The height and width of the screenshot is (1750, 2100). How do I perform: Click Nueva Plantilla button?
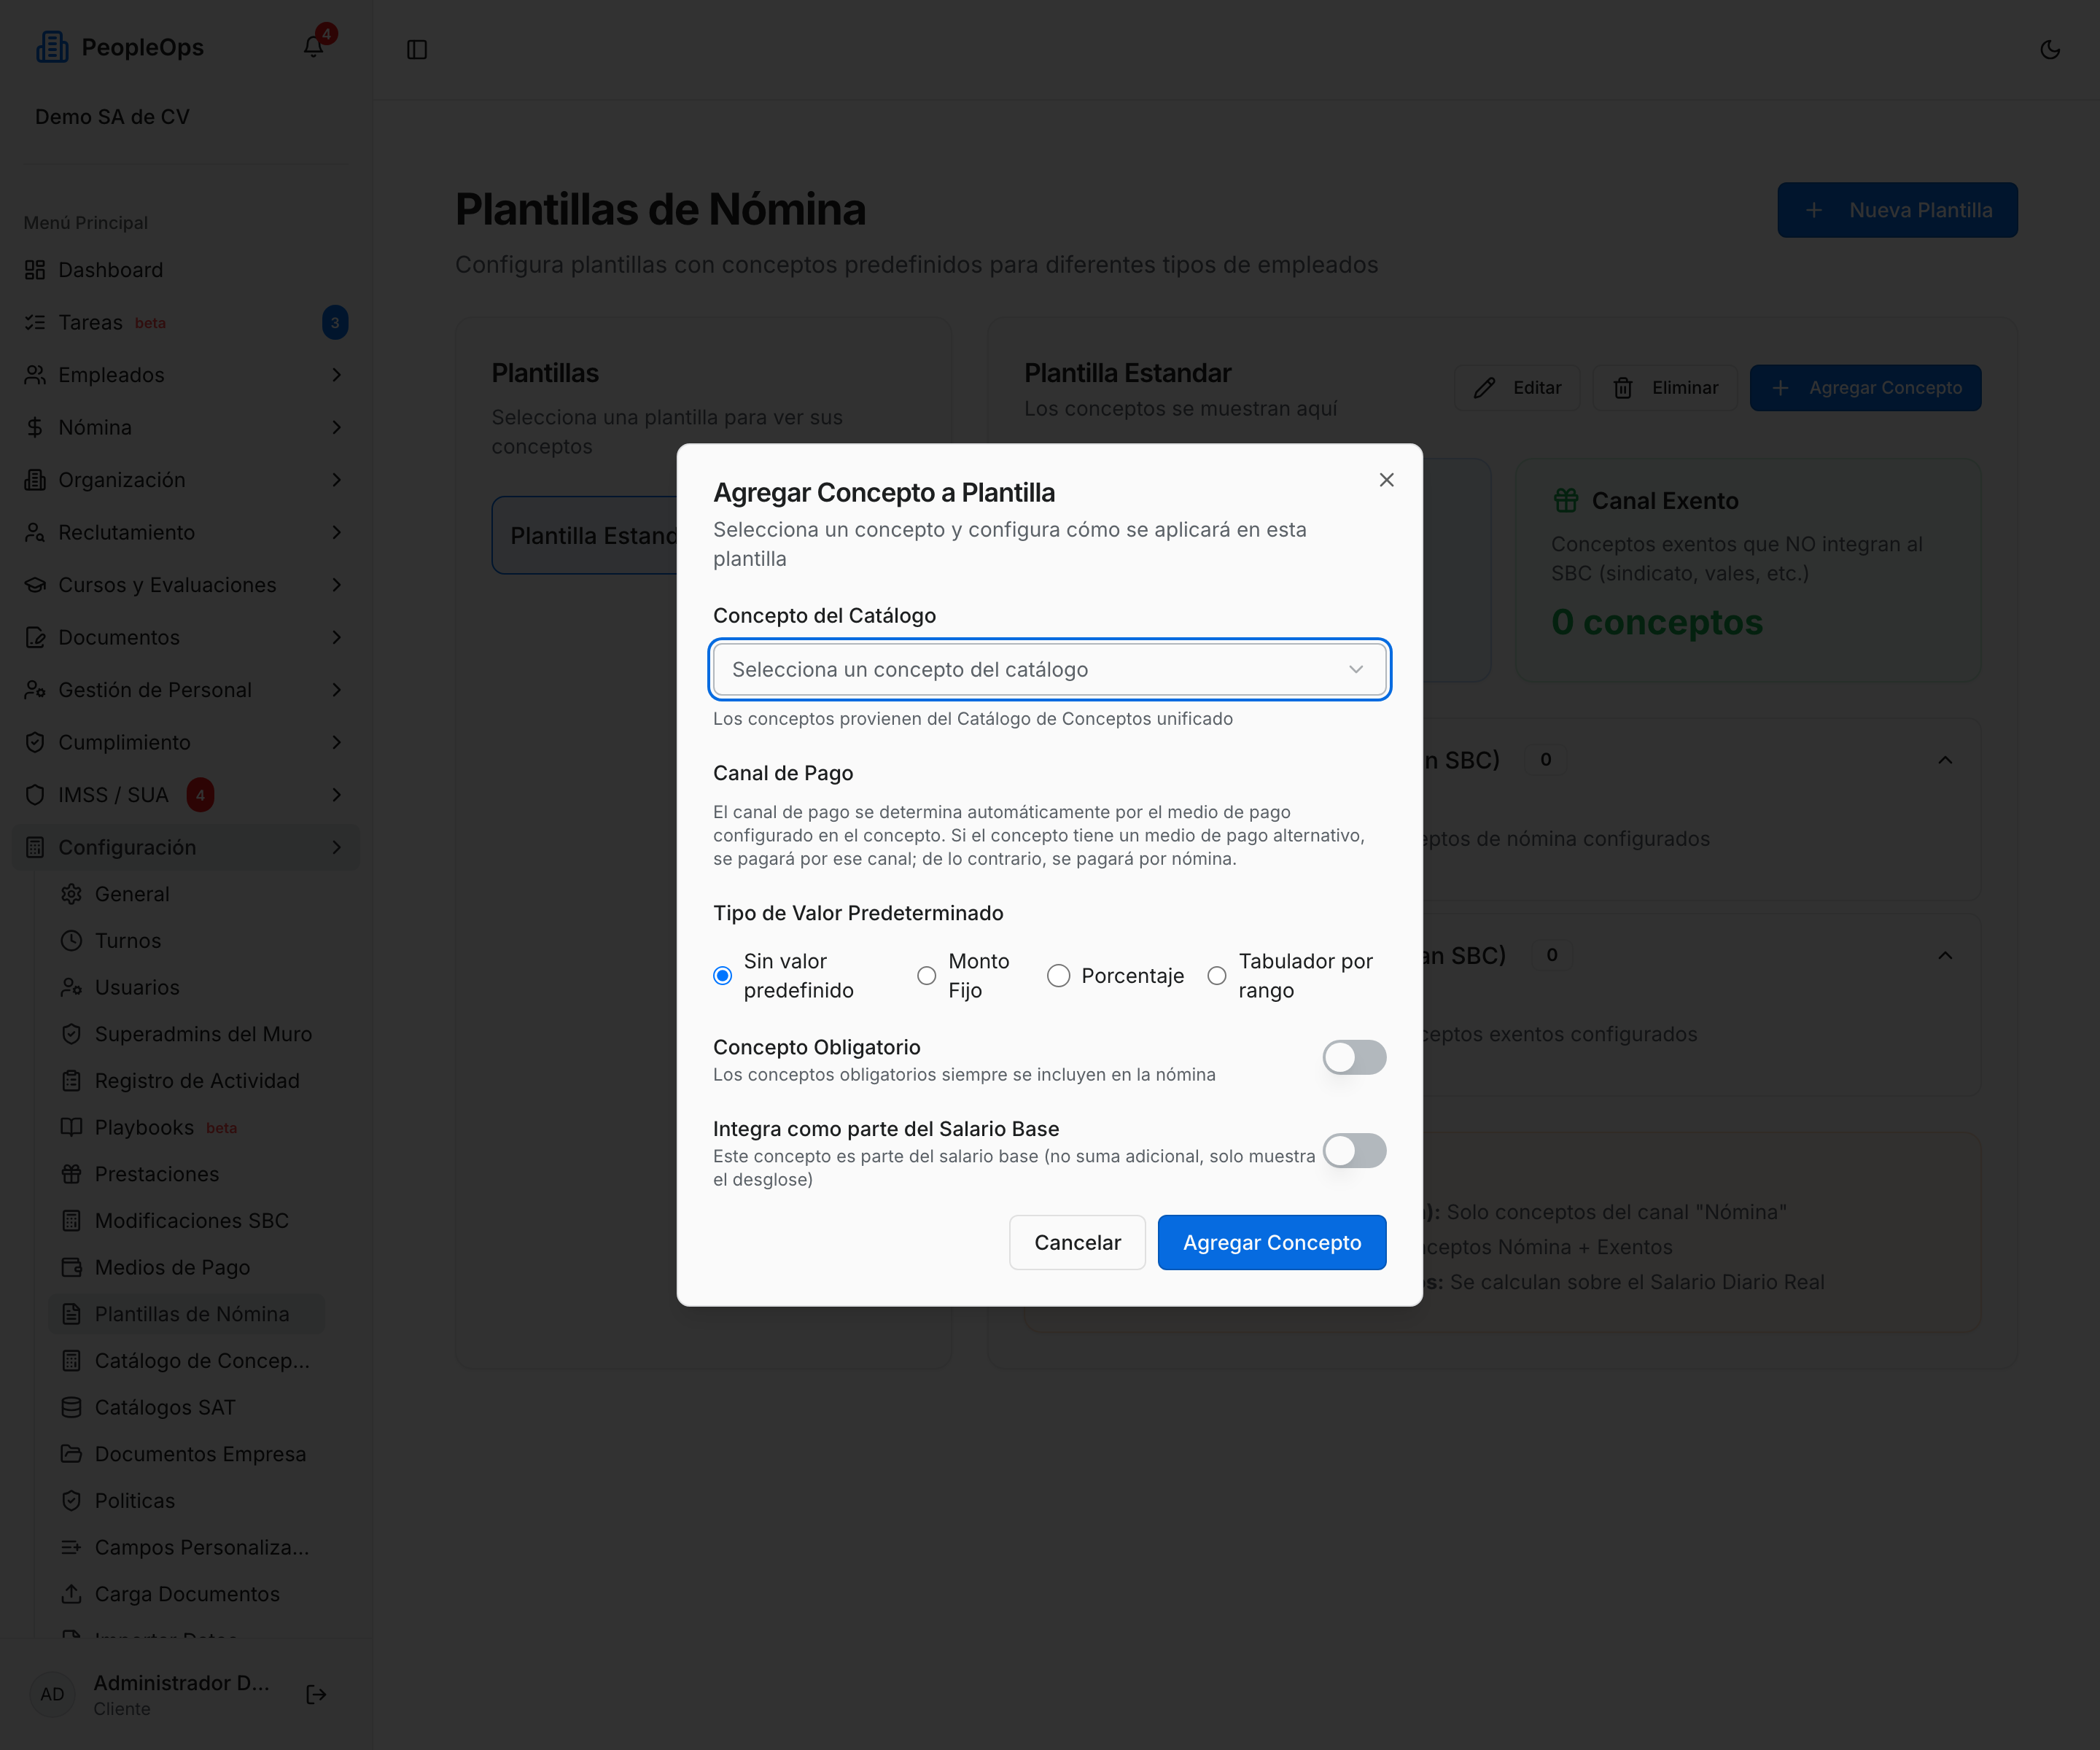[1897, 210]
